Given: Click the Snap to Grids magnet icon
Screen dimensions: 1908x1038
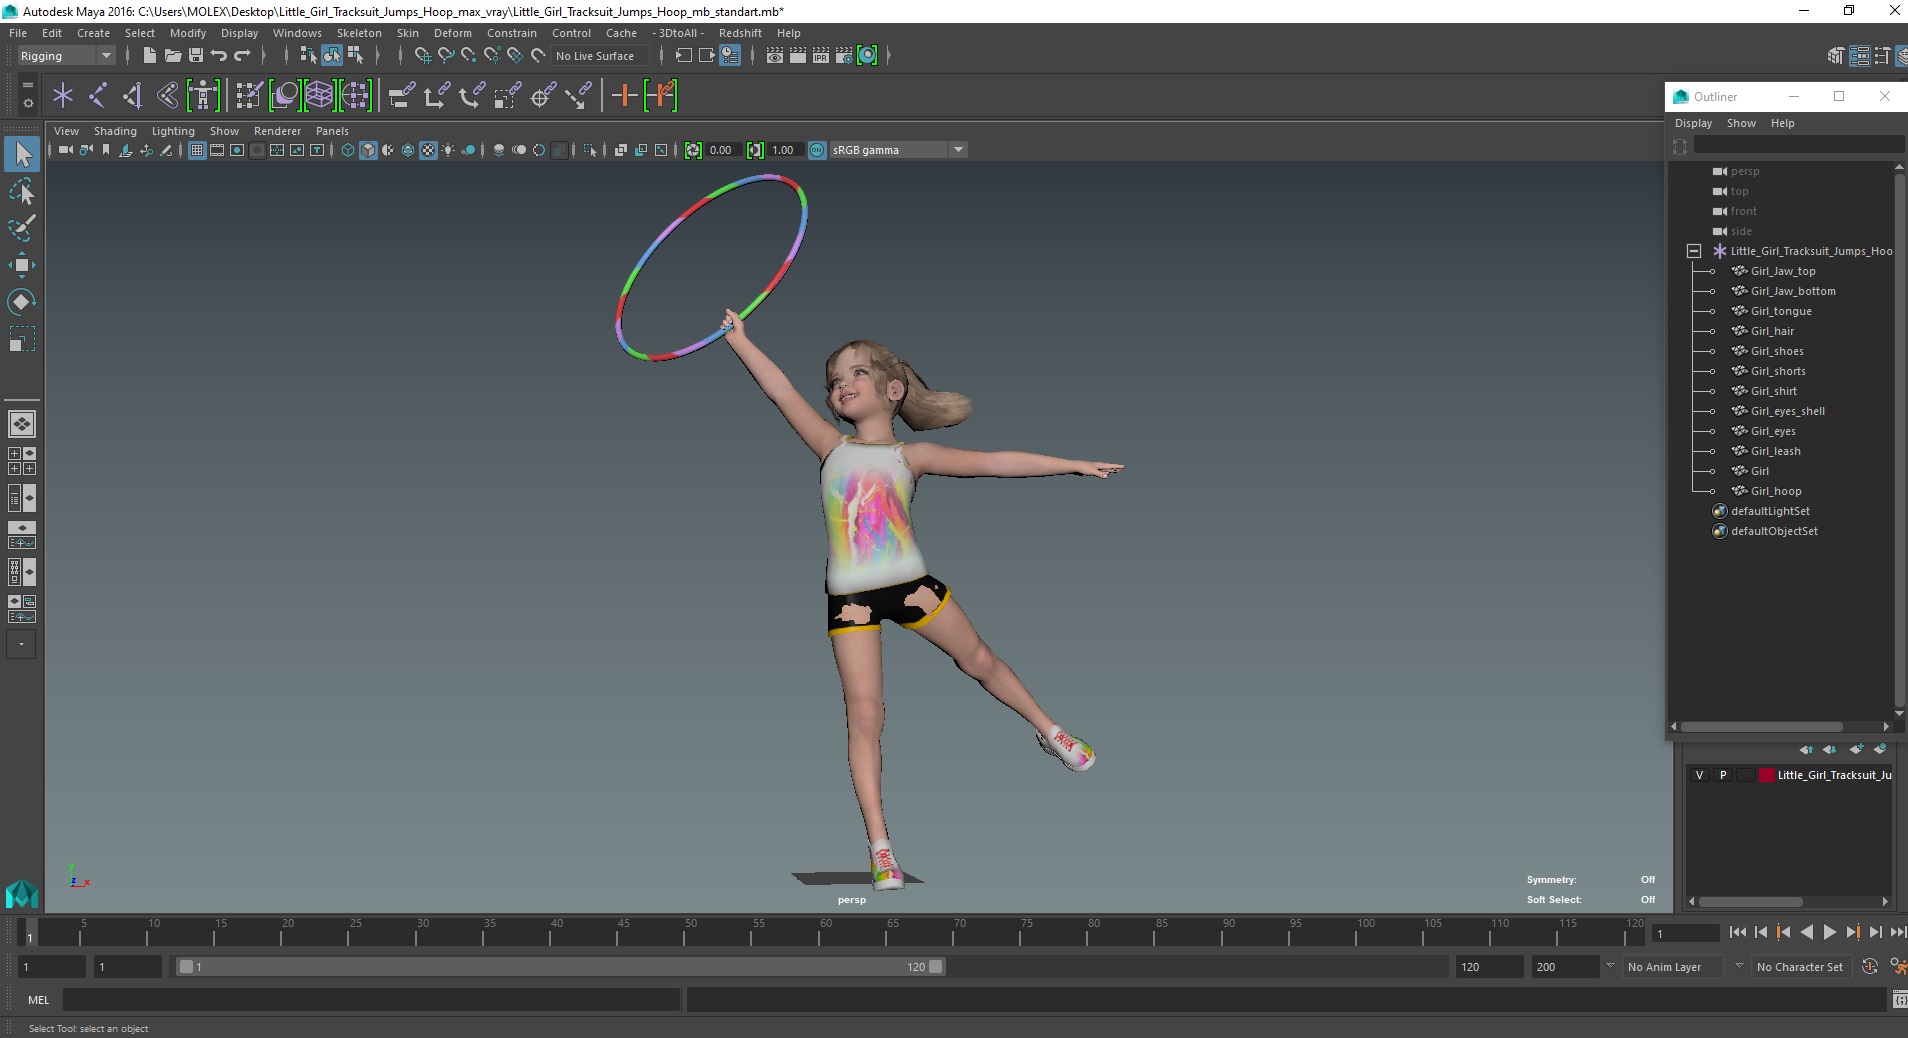Looking at the screenshot, I should 422,56.
